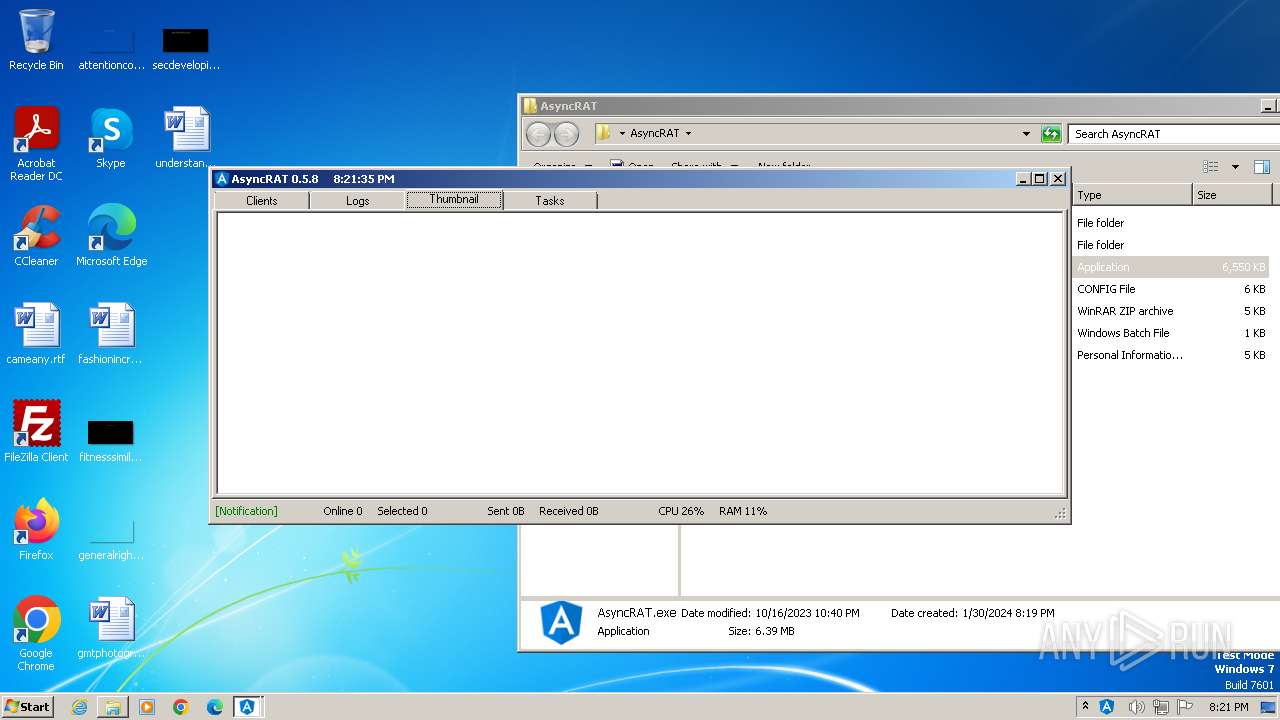Image resolution: width=1280 pixels, height=720 pixels.
Task: Switch to the Clients tab
Action: tap(262, 201)
